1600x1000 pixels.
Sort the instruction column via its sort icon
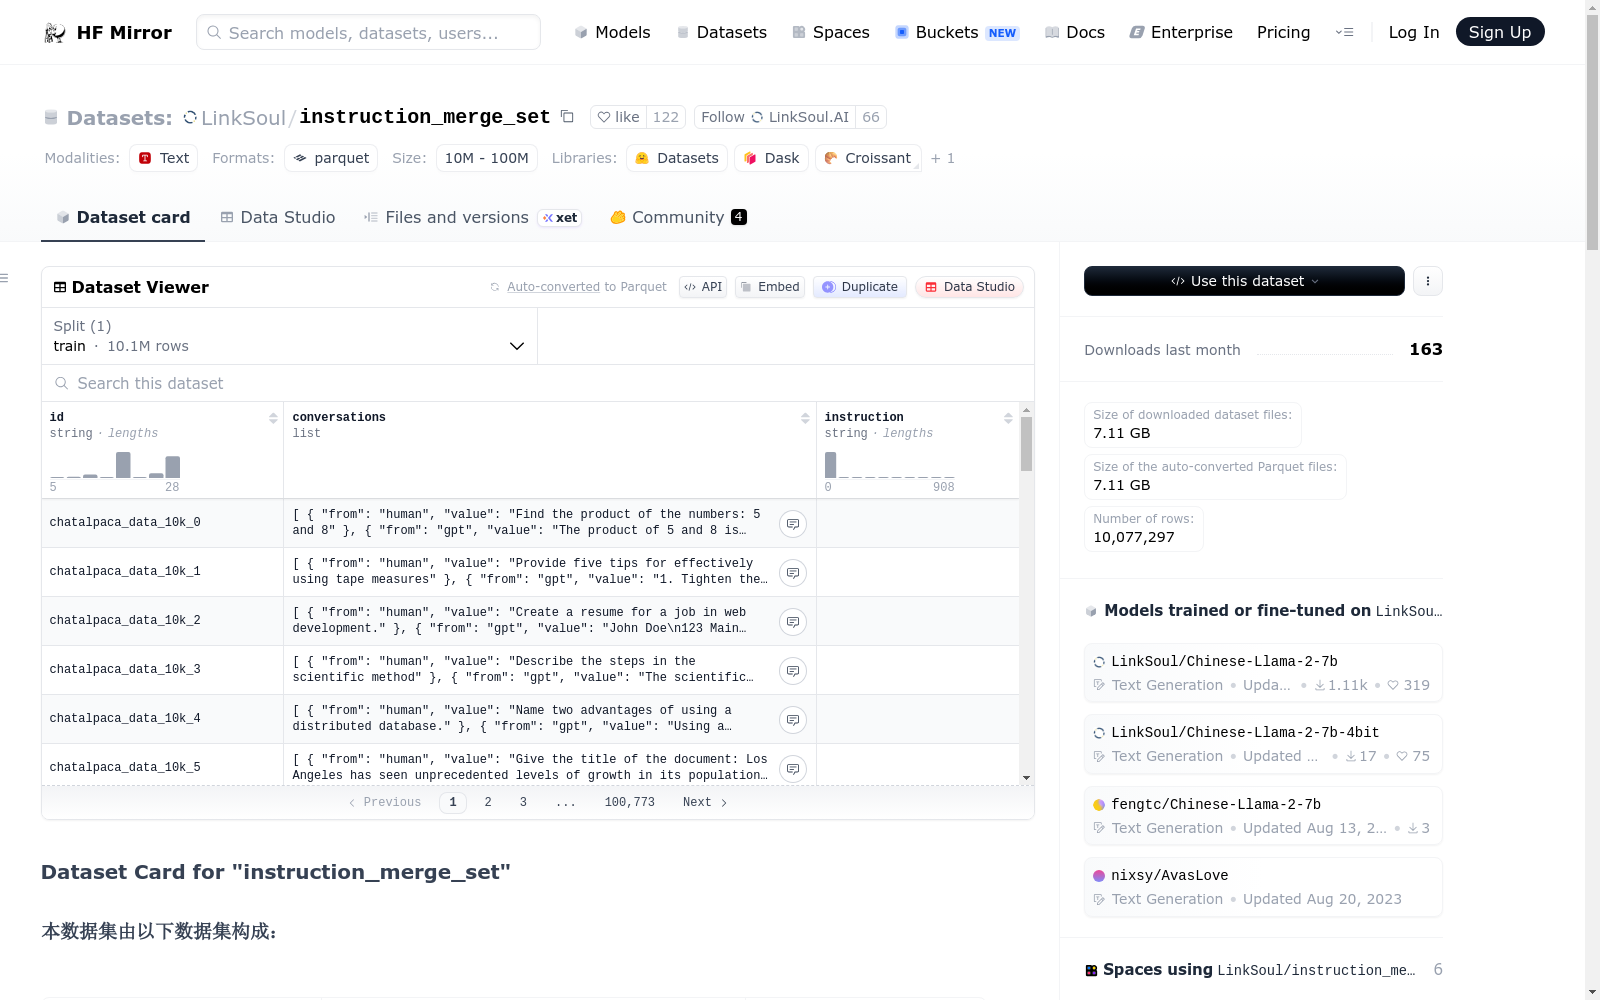point(1008,418)
